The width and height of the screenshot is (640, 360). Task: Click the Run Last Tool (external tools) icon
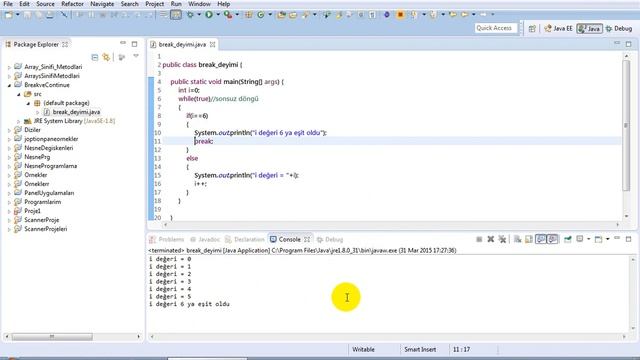[228, 15]
